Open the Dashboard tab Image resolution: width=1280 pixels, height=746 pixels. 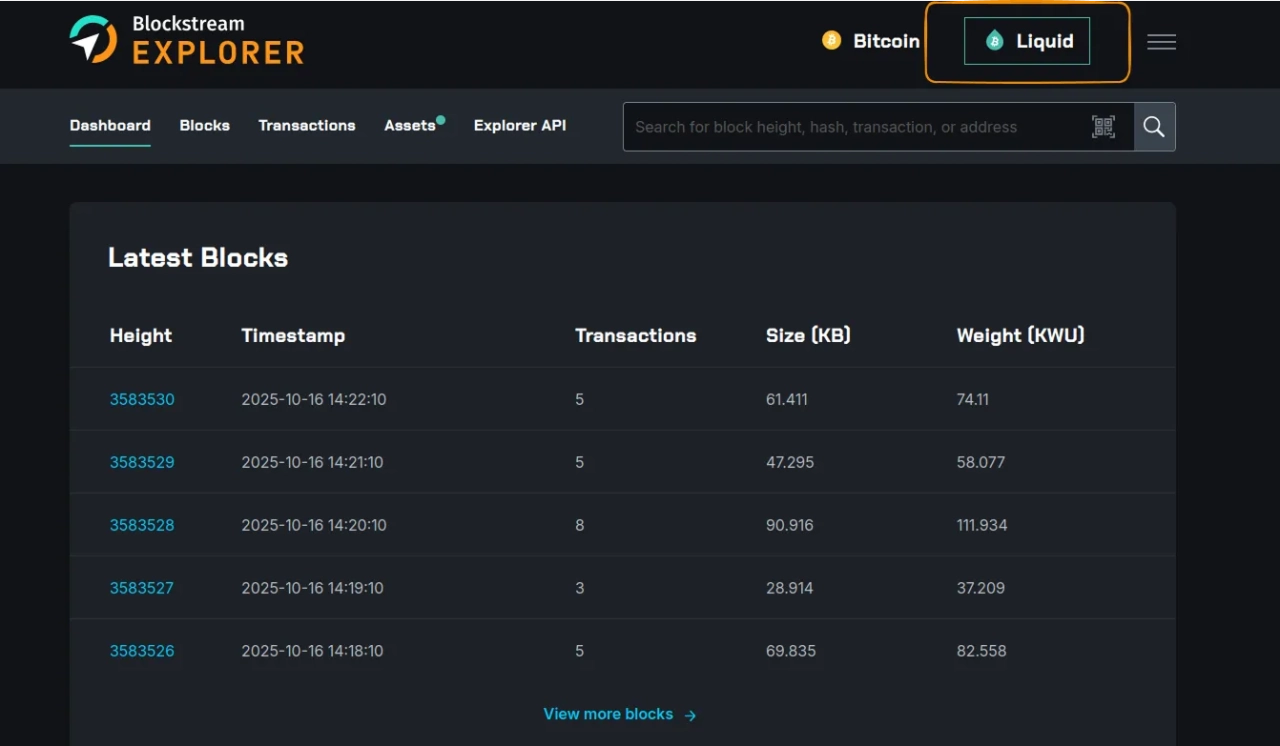coord(110,125)
